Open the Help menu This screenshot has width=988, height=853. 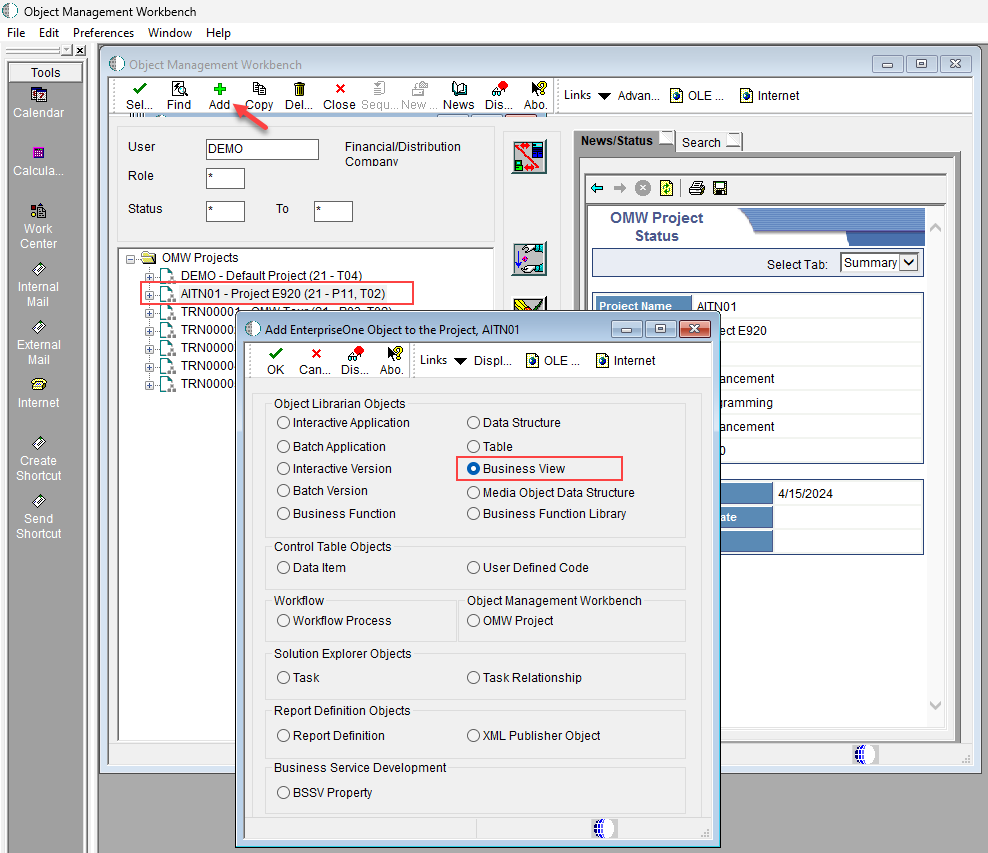(x=219, y=33)
